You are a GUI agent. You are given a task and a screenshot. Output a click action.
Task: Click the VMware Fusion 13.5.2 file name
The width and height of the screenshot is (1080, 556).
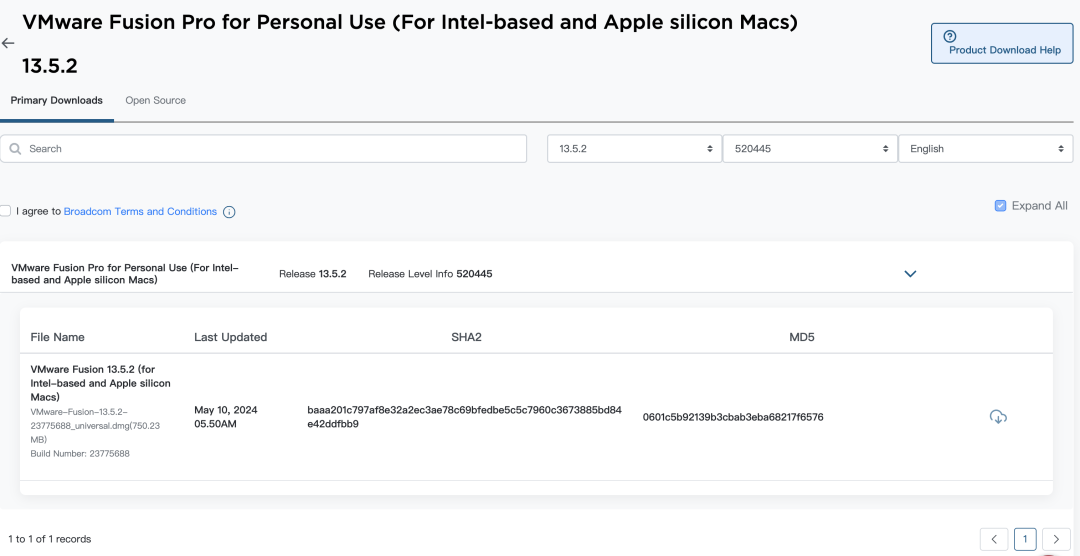[100, 383]
